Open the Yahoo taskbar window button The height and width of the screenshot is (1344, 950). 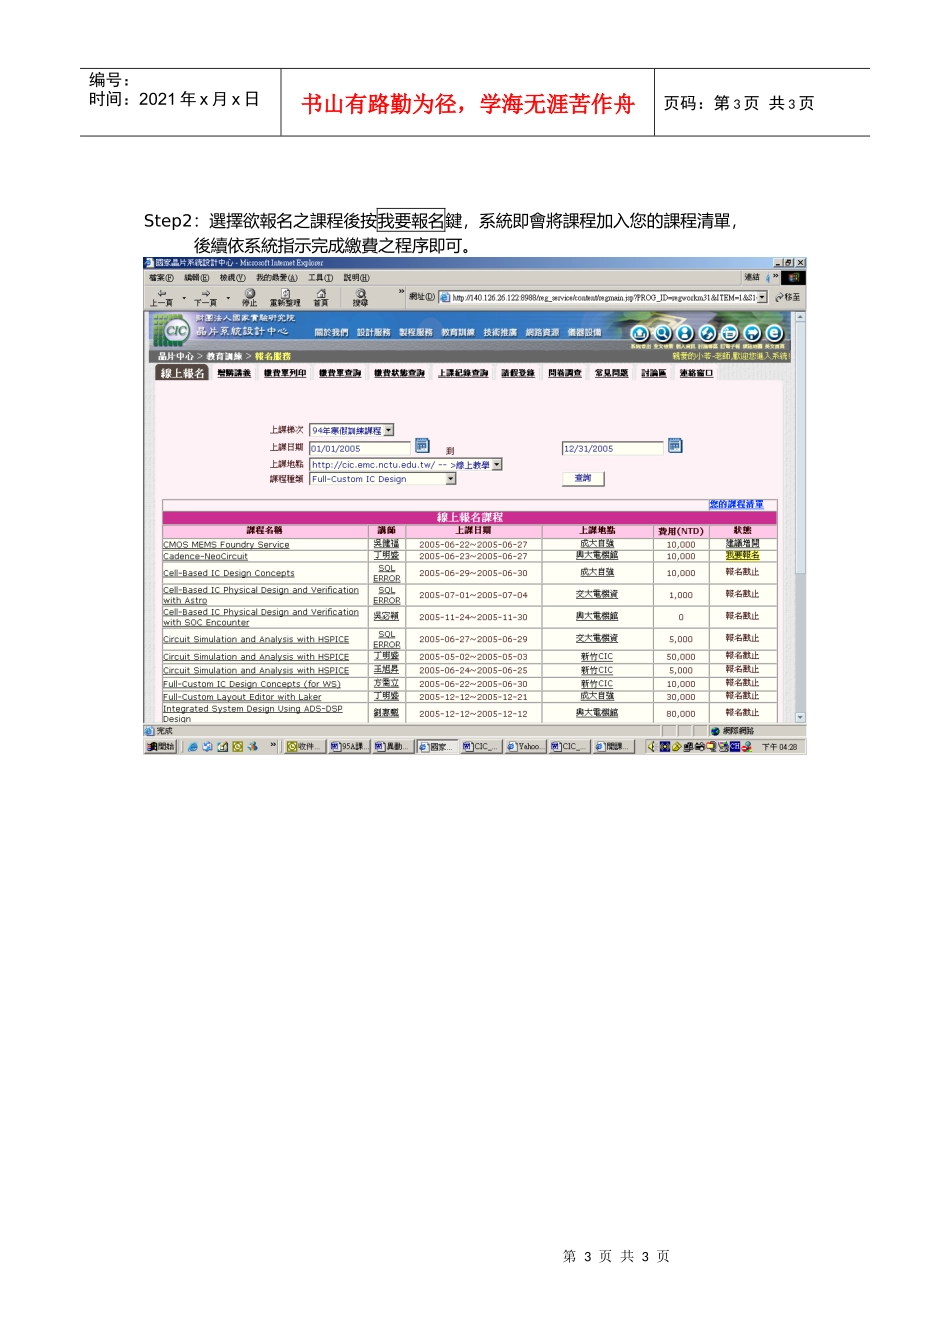[x=525, y=747]
